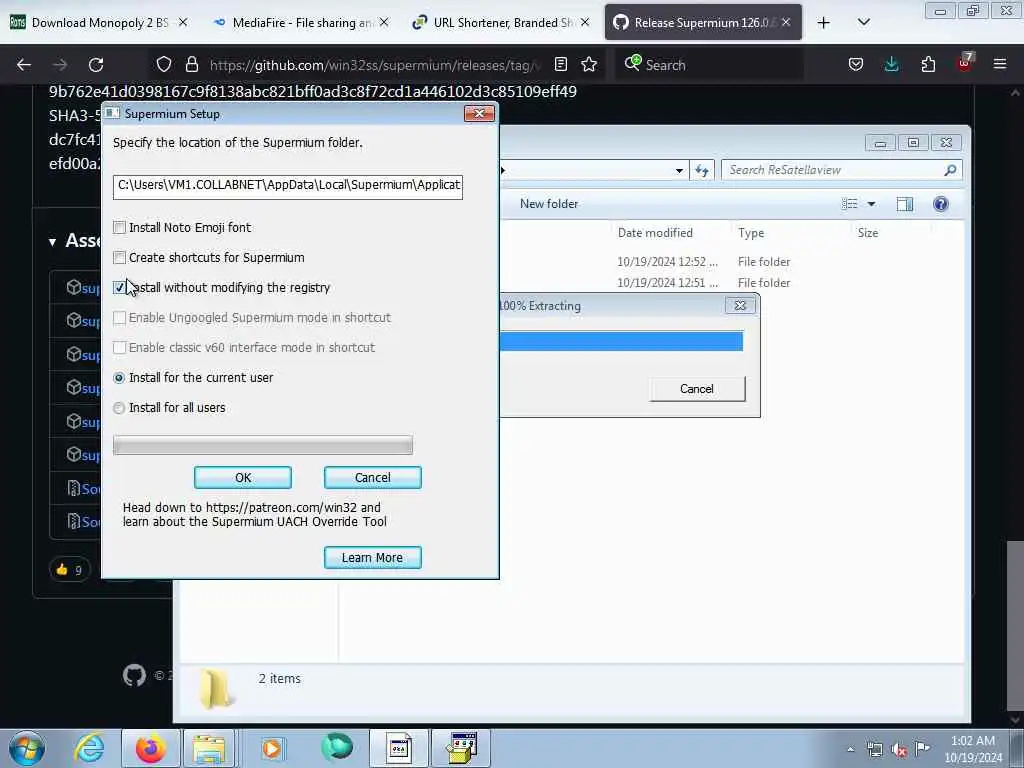
Task: Open tracking protection shield icon
Action: 164,65
